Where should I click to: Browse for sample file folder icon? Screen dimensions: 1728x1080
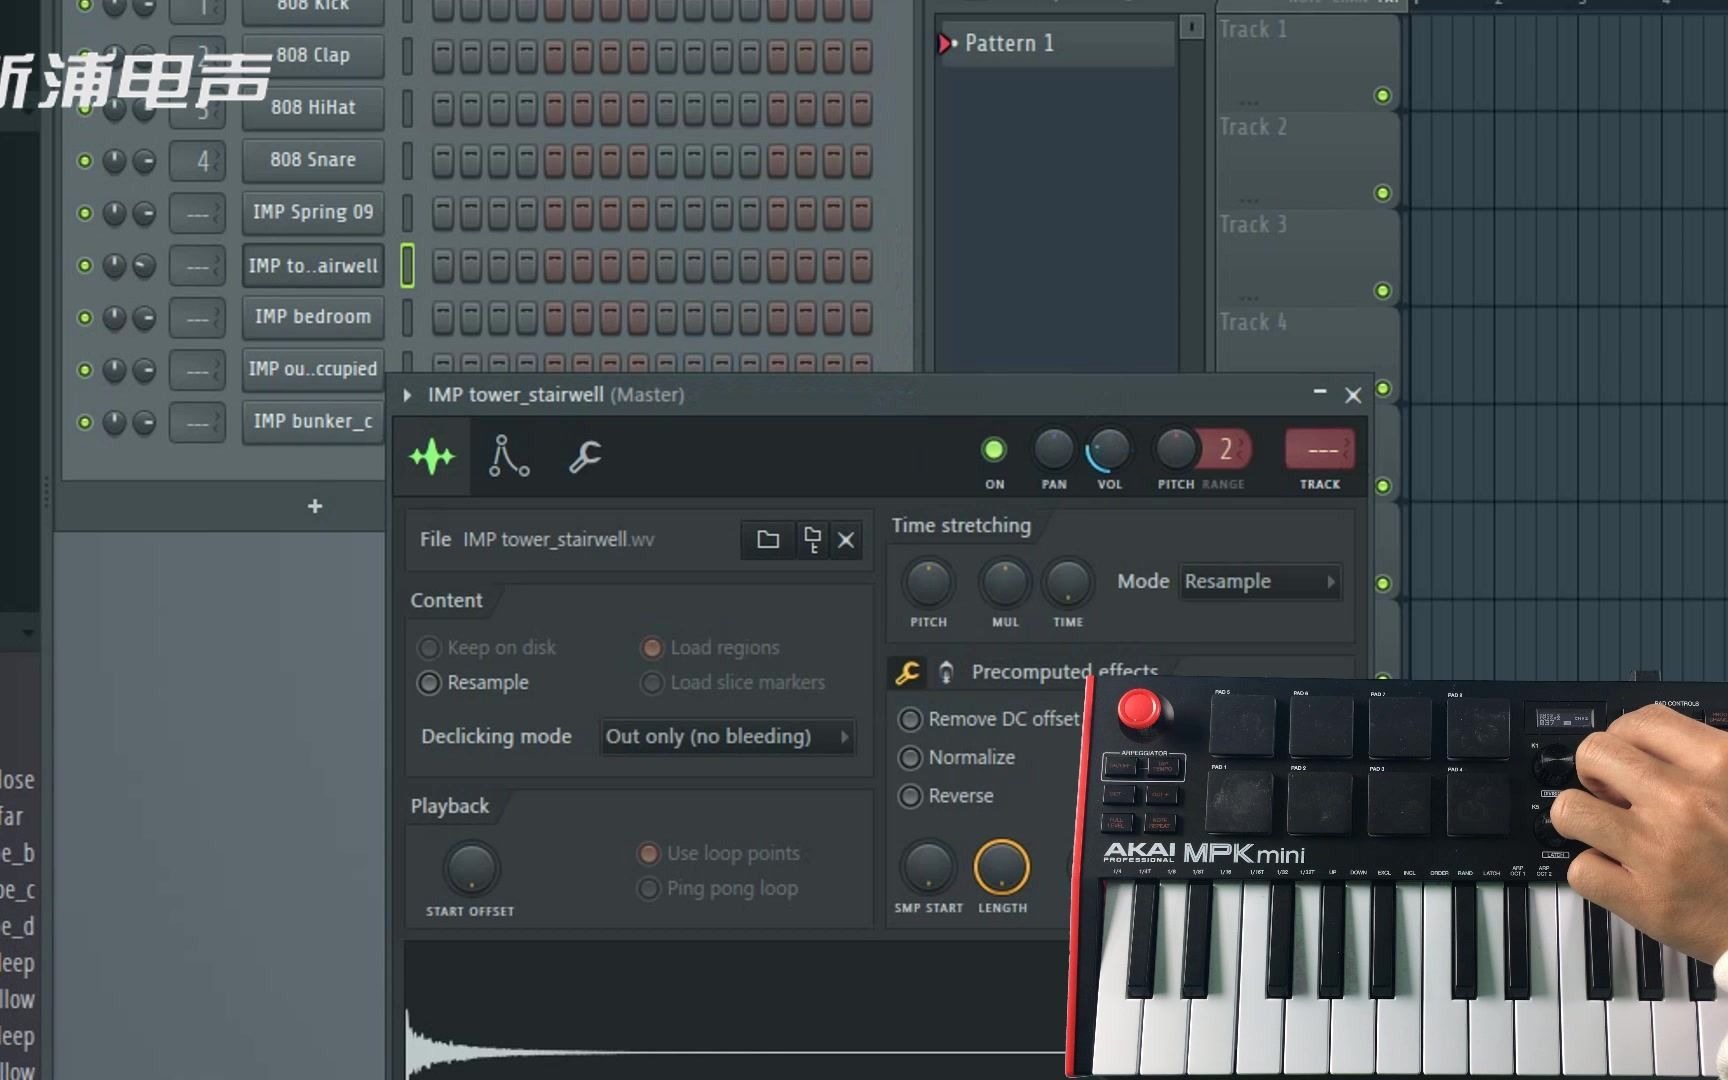pos(767,540)
